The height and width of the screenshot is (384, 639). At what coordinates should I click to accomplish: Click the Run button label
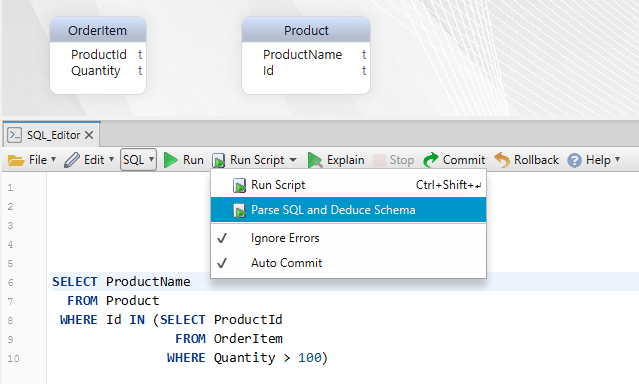coord(193,160)
